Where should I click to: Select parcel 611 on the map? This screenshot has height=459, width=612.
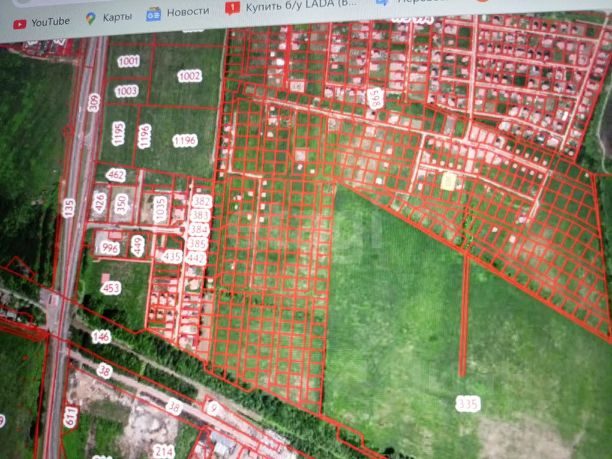71,417
